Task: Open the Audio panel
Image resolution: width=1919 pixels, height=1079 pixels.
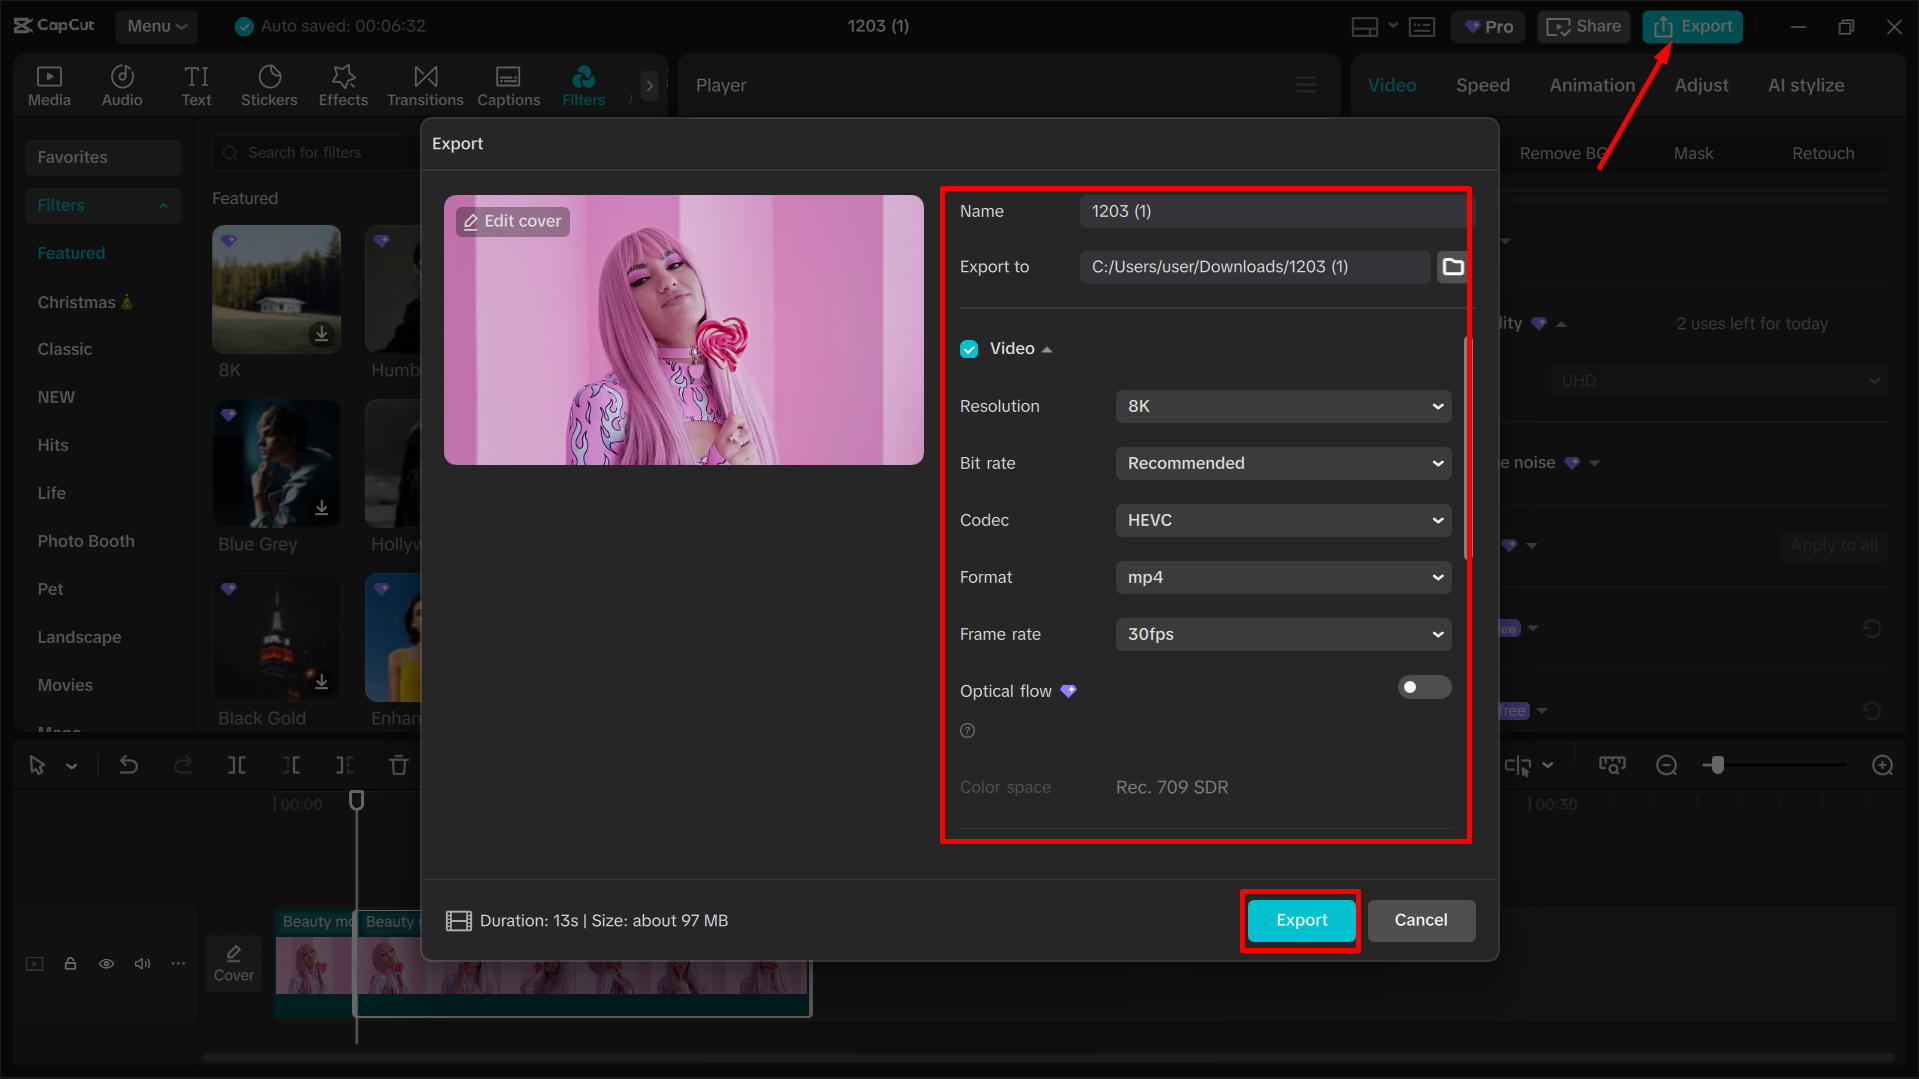Action: pyautogui.click(x=121, y=85)
